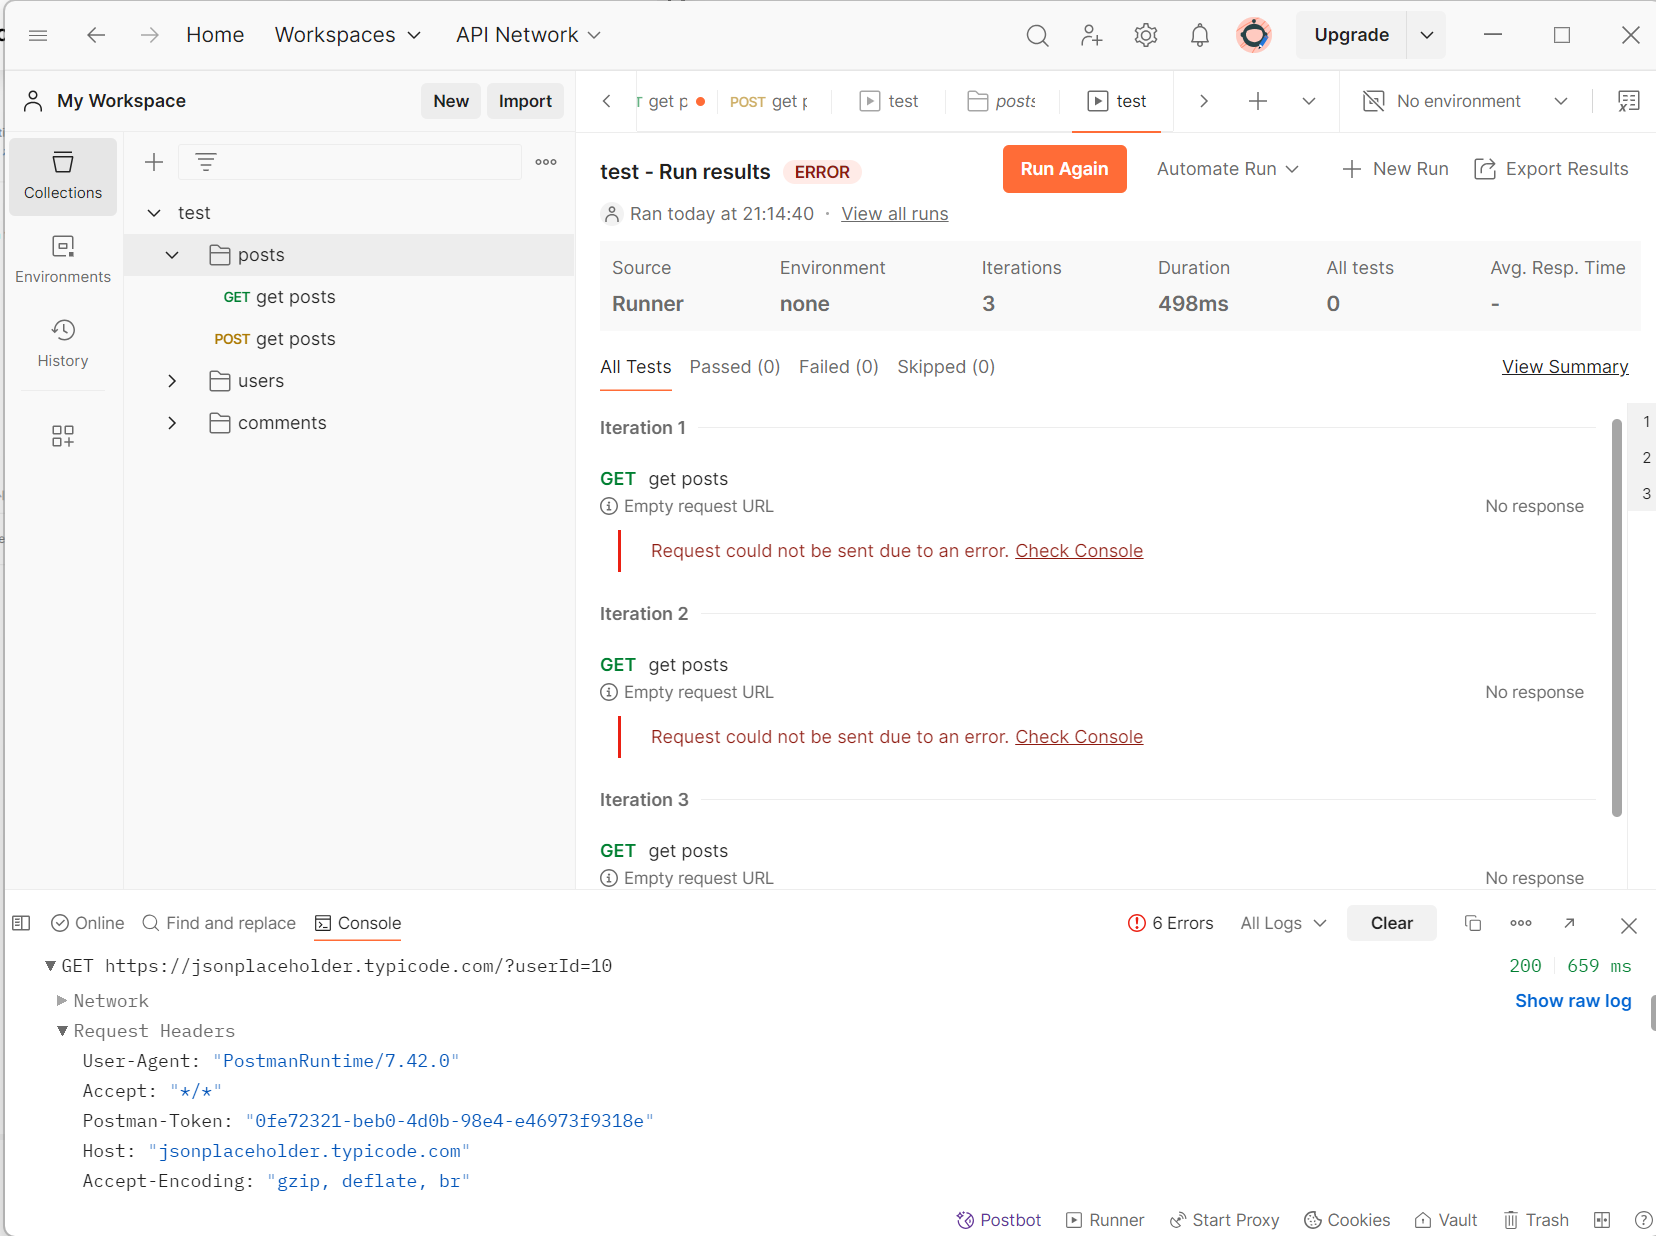
Task: Open Cookies from the footer
Action: coord(1347,1220)
